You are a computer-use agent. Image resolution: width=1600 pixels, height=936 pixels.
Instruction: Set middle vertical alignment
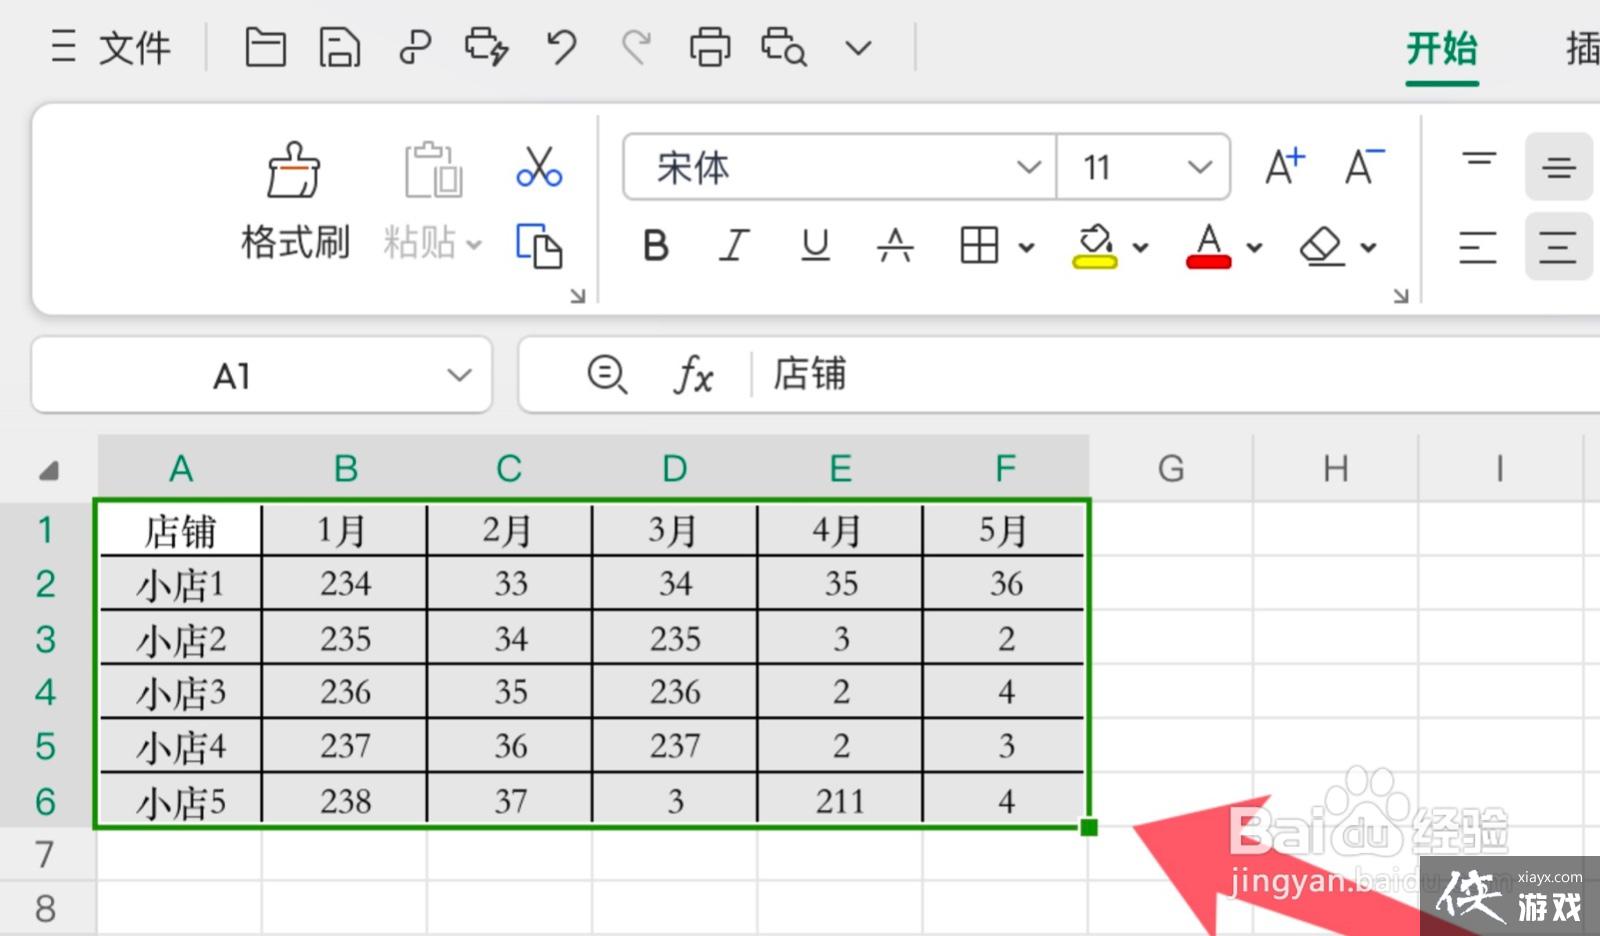[x=1558, y=166]
